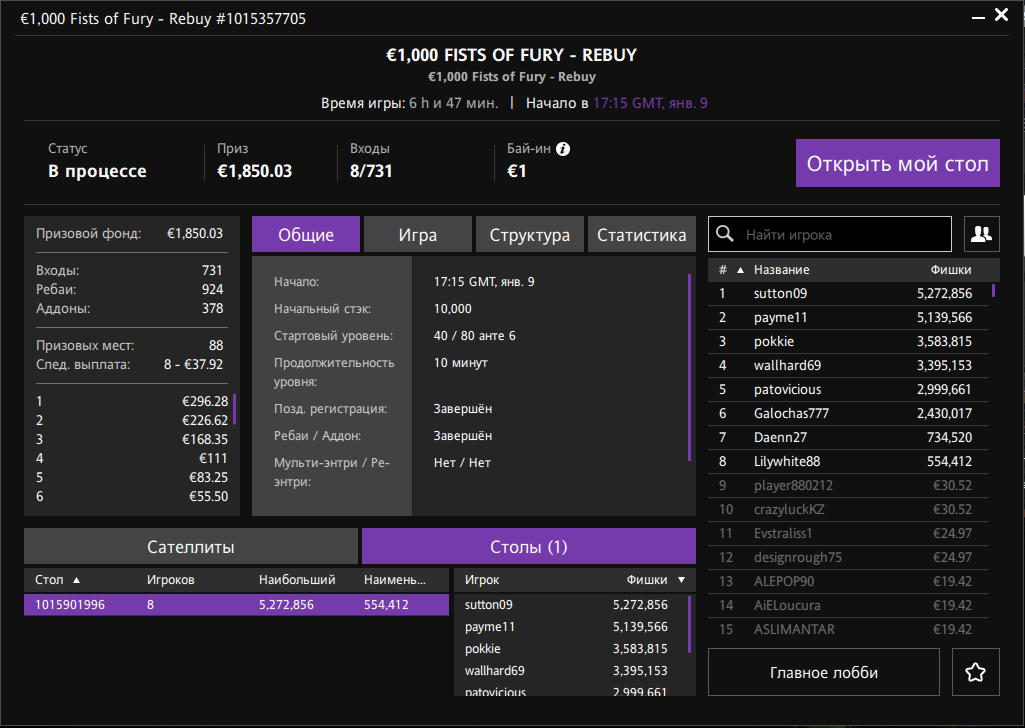Select eliminated player ASLIMANTAR row
The image size is (1025, 728).
848,629
